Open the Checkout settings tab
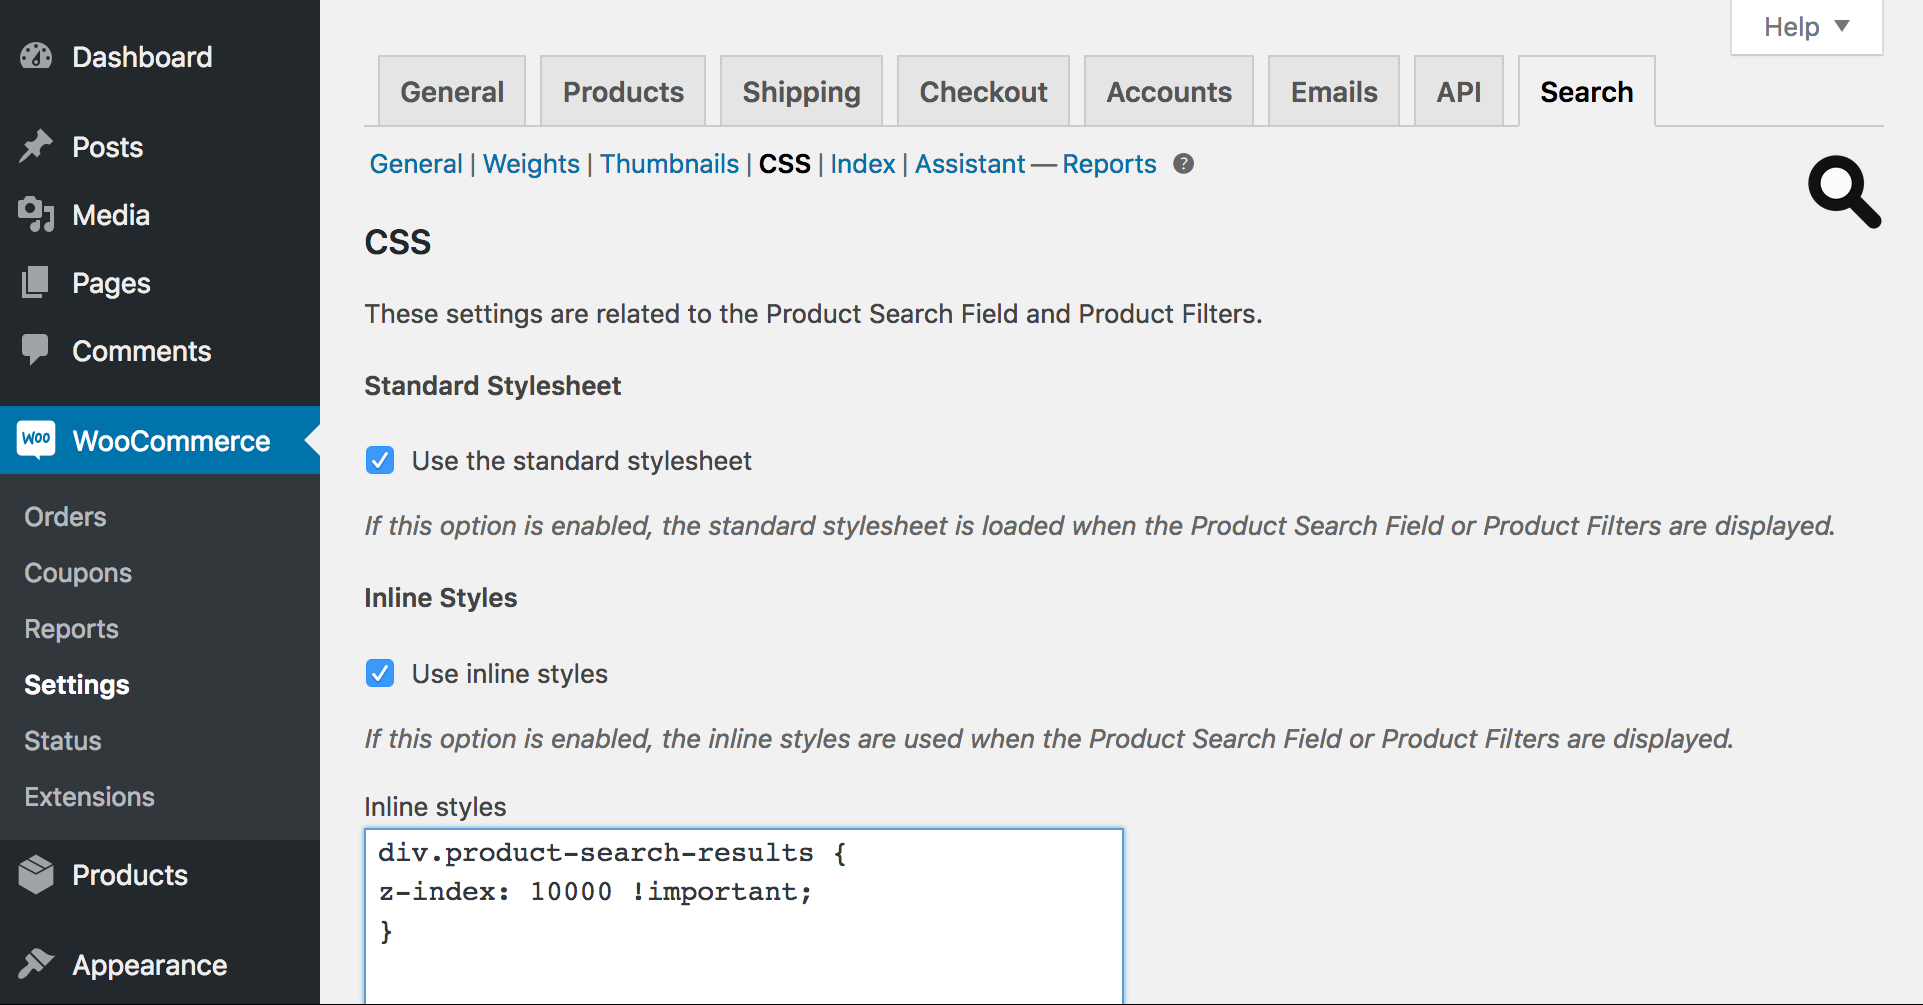The height and width of the screenshot is (1005, 1923). pos(983,91)
